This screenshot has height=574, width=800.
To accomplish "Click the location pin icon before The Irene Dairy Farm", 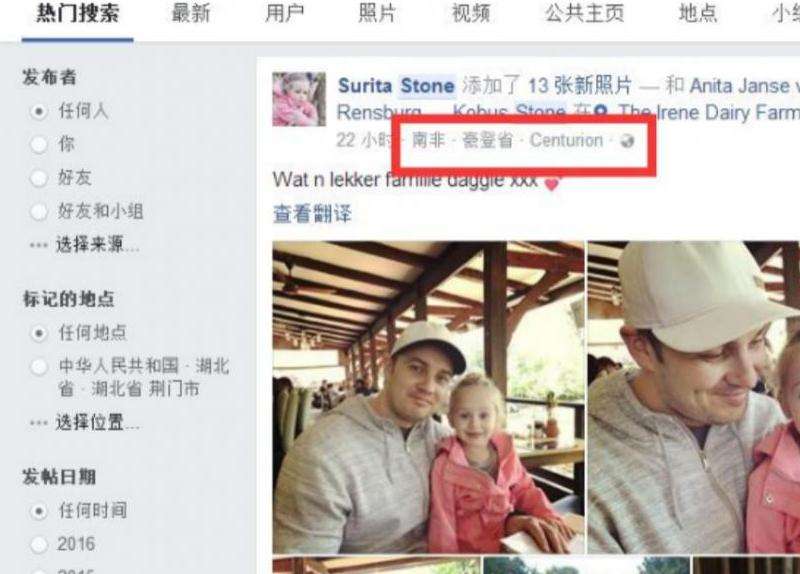I will pyautogui.click(x=601, y=112).
